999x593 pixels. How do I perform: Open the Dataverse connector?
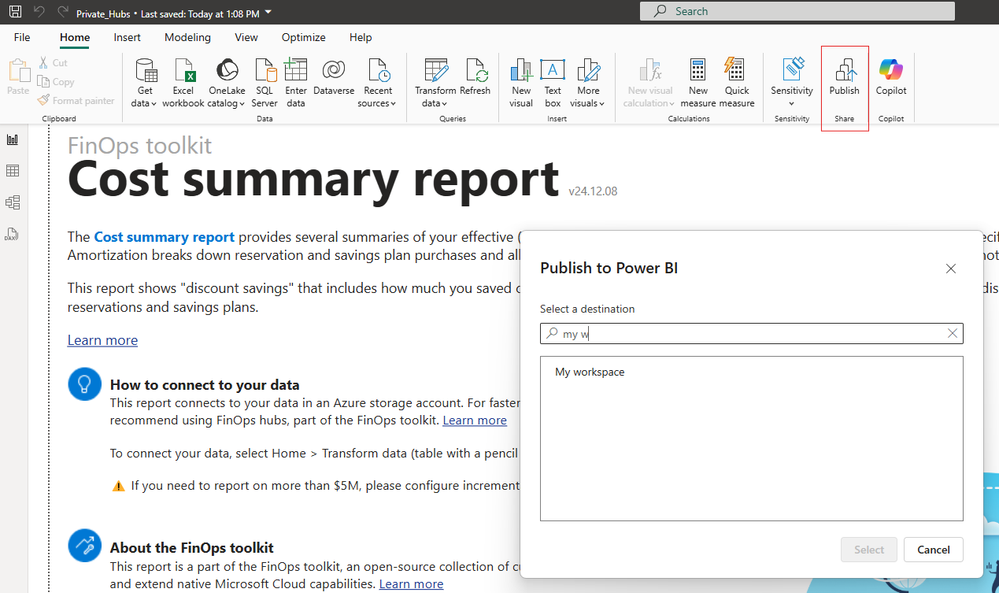(x=334, y=77)
